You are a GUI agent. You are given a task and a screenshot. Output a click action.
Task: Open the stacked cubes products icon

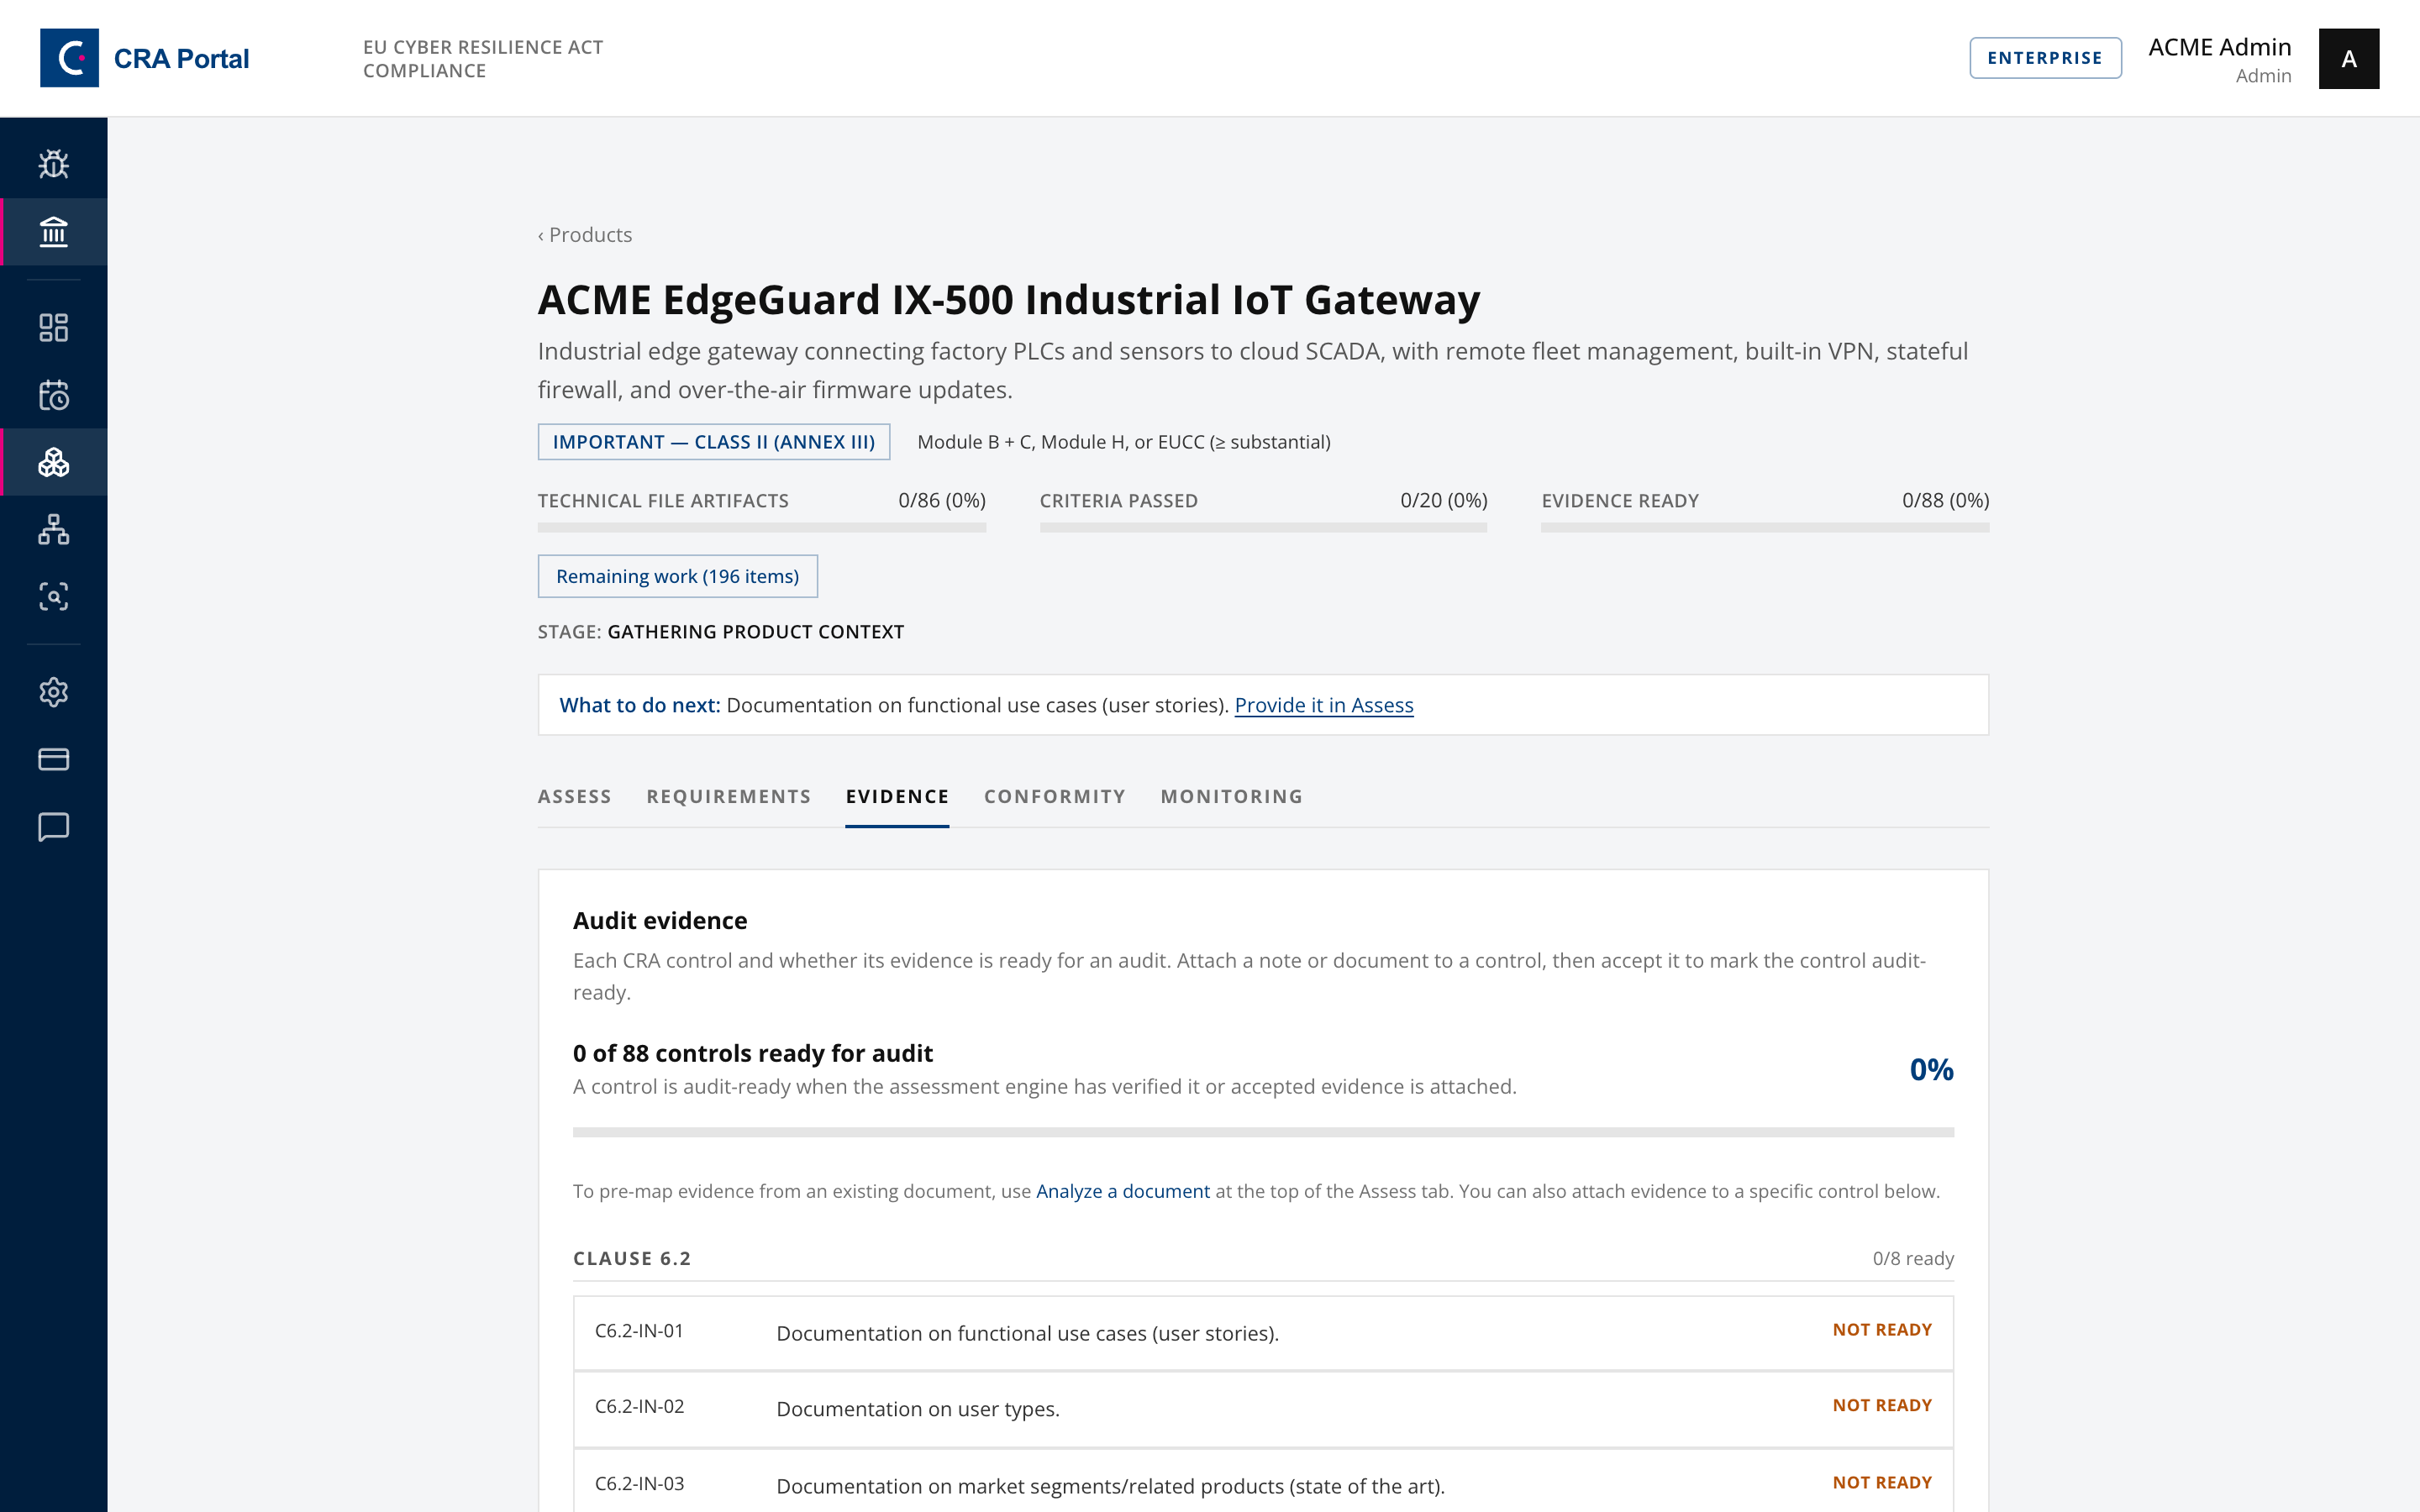[x=54, y=462]
